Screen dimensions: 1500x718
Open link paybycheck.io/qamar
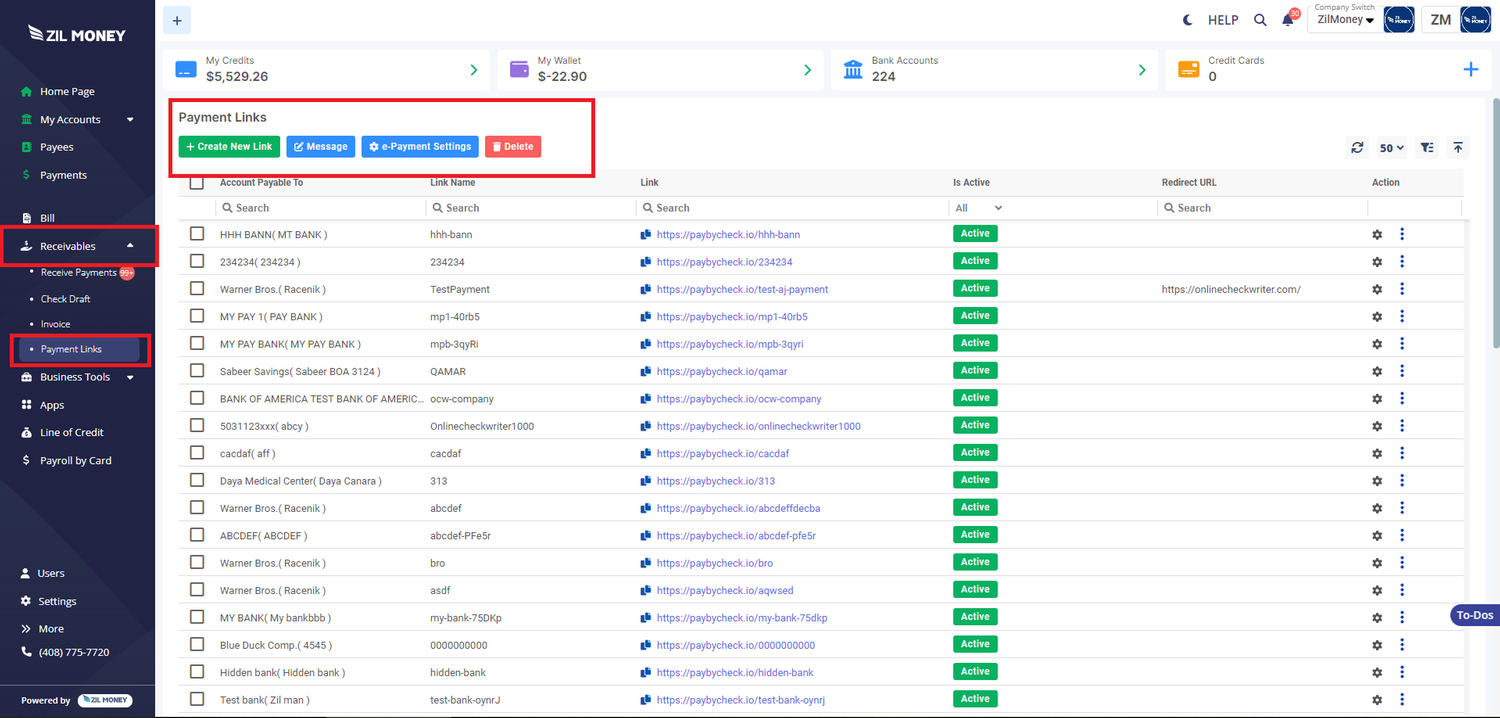click(722, 371)
